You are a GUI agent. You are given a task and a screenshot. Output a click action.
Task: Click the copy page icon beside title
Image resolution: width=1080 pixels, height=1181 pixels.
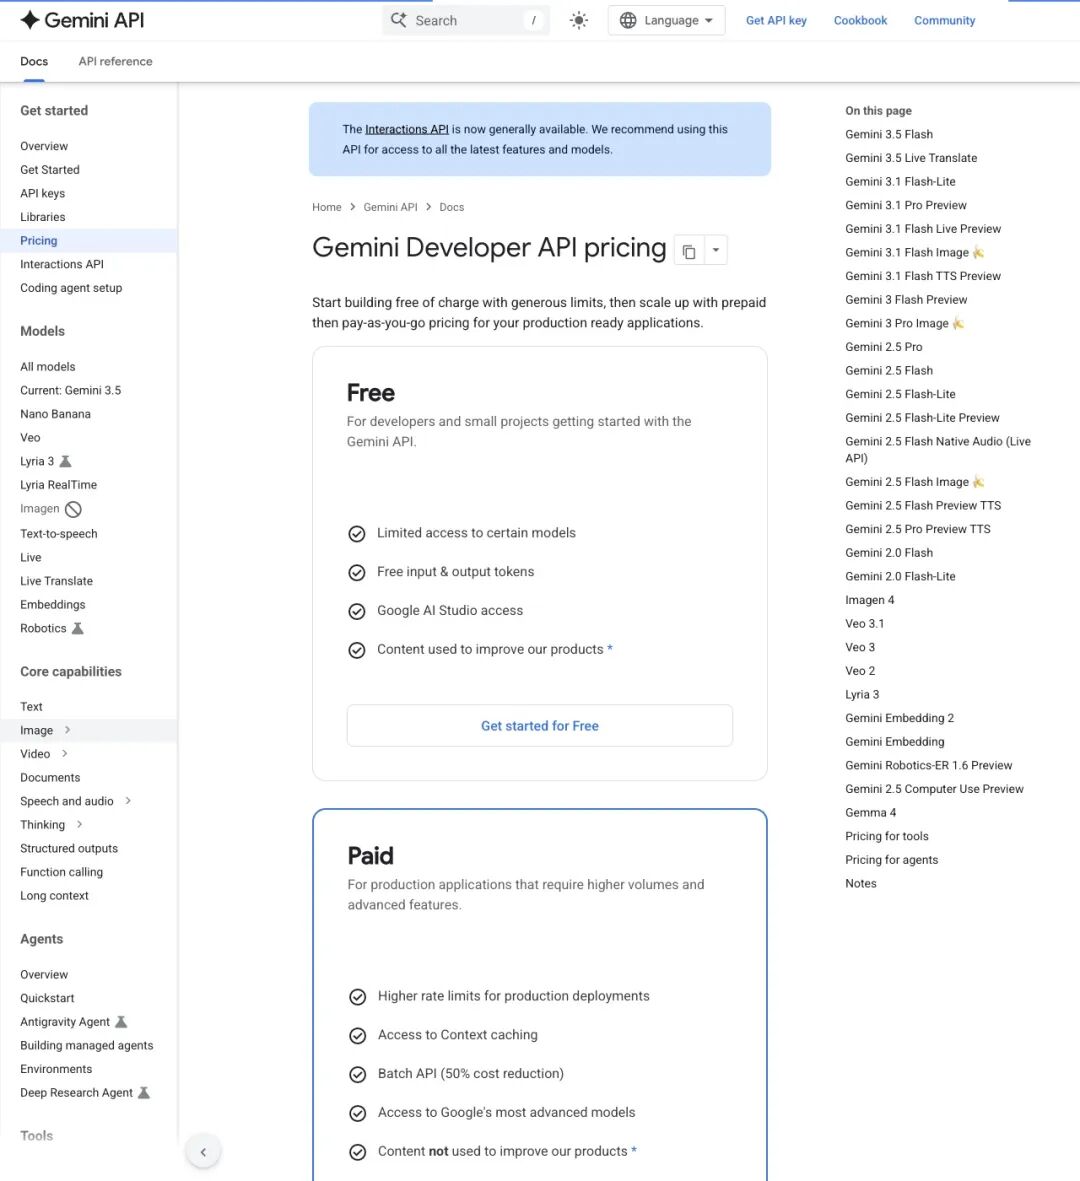coord(689,251)
